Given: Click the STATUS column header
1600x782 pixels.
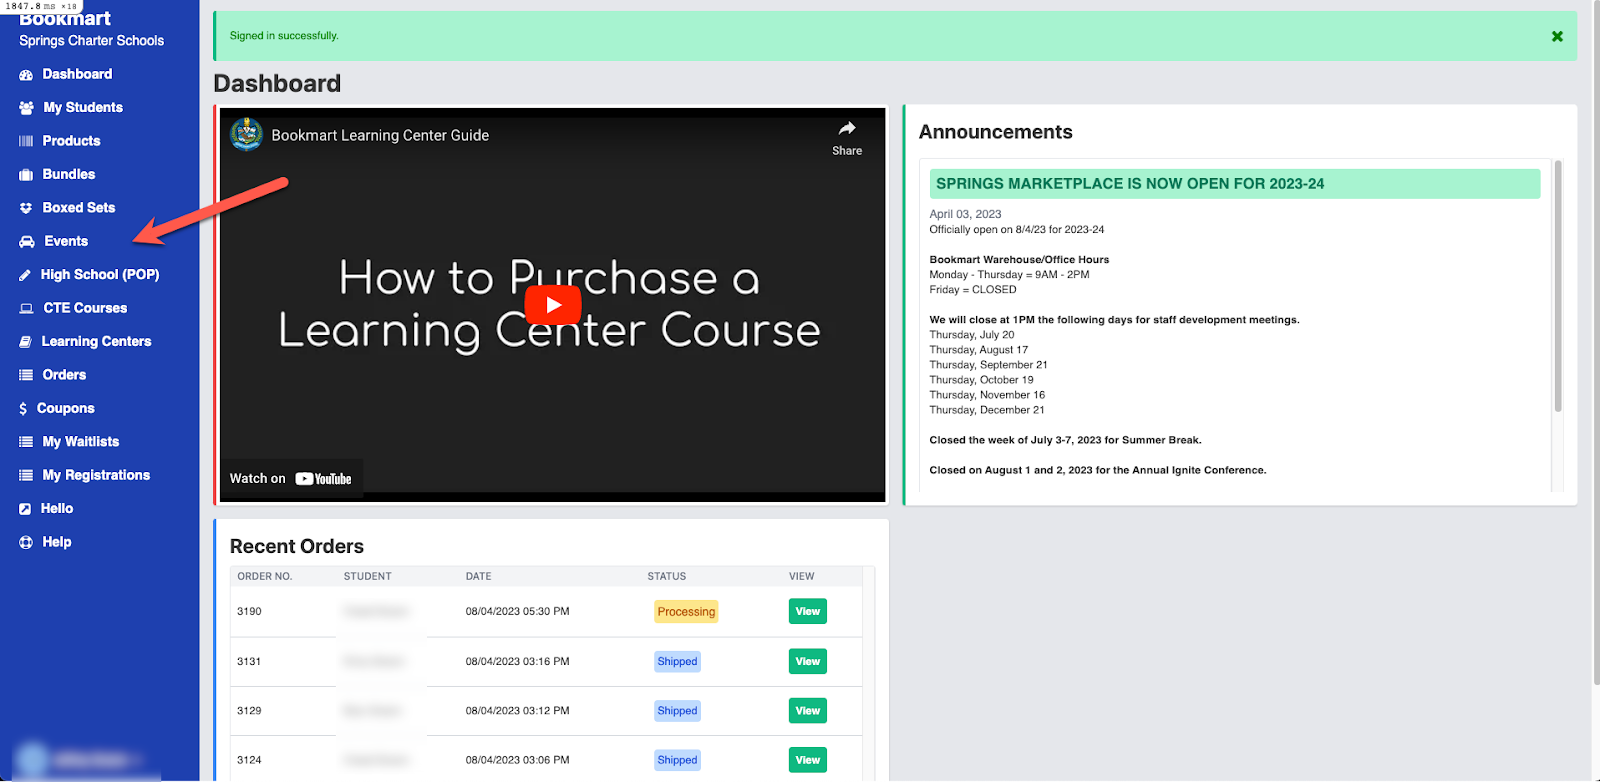Looking at the screenshot, I should 667,576.
